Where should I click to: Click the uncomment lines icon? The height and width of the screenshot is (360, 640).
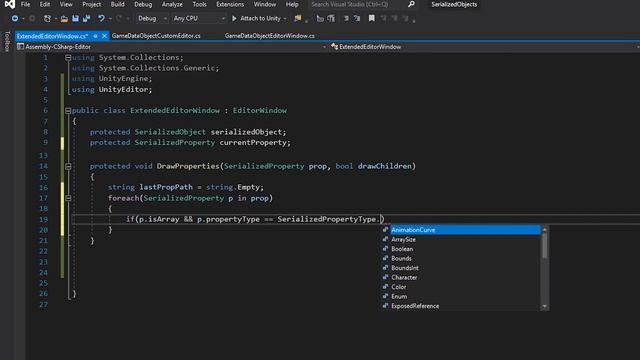tap(357, 18)
